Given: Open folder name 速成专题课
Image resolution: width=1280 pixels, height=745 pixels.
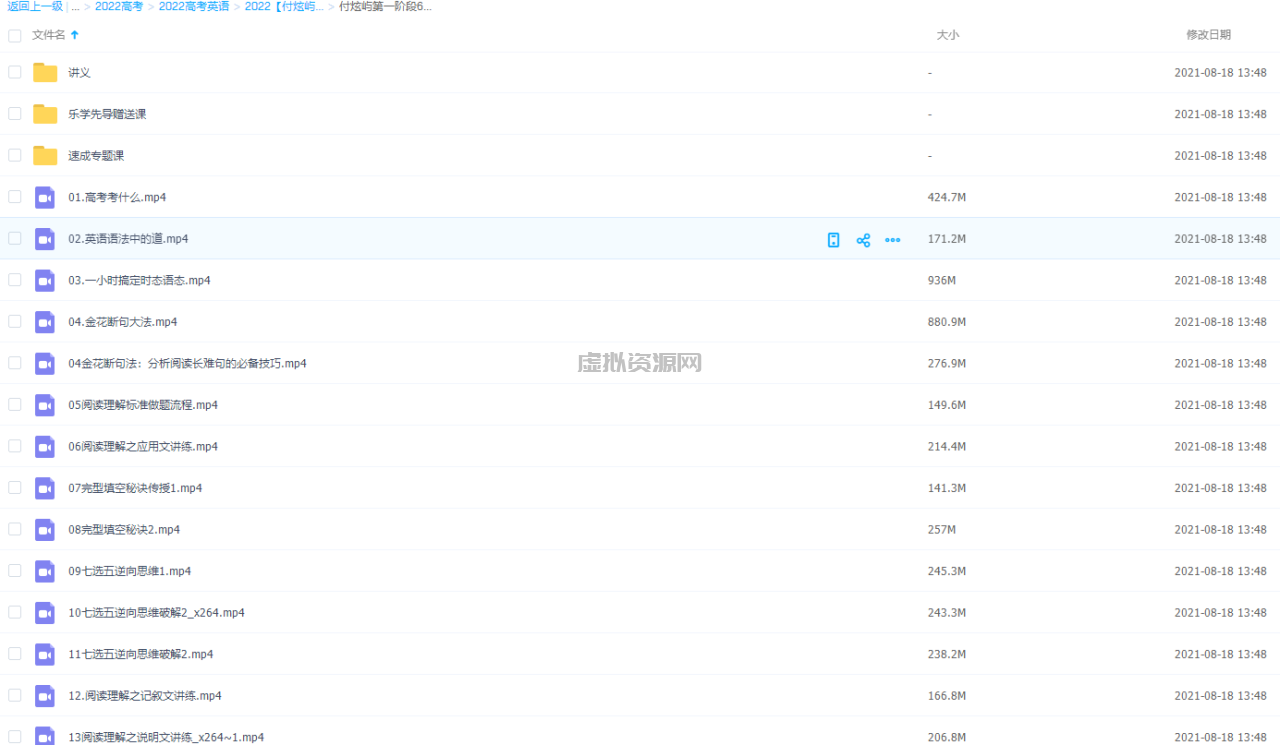Looking at the screenshot, I should click(x=96, y=156).
